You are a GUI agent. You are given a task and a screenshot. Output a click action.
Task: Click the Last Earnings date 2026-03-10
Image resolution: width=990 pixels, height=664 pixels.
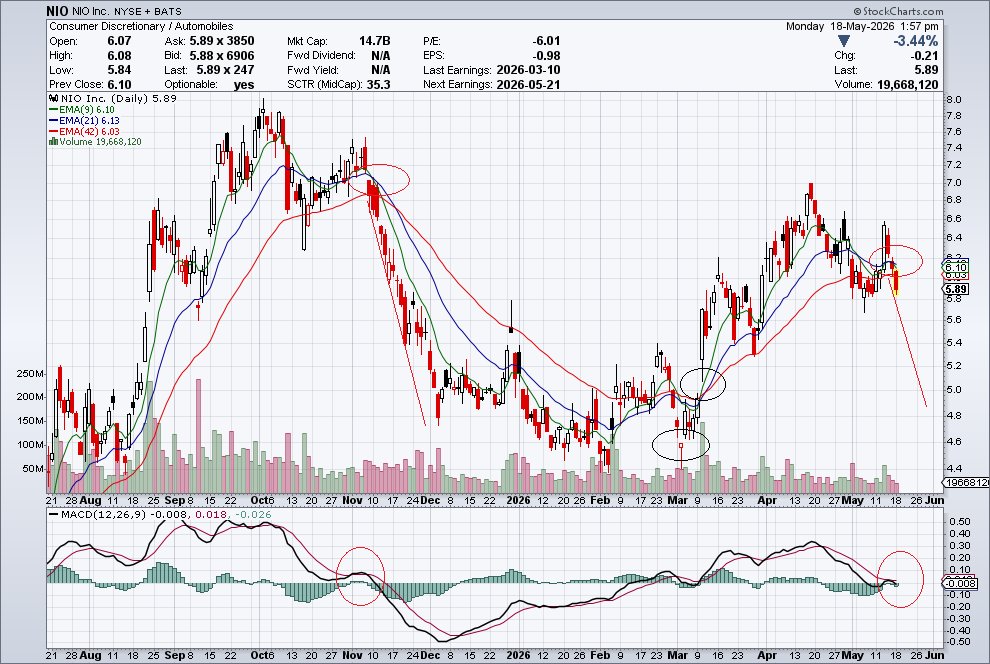(x=528, y=70)
